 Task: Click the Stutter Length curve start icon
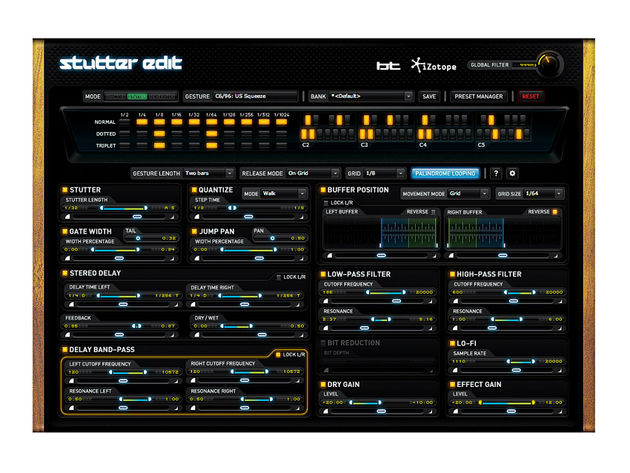click(68, 217)
